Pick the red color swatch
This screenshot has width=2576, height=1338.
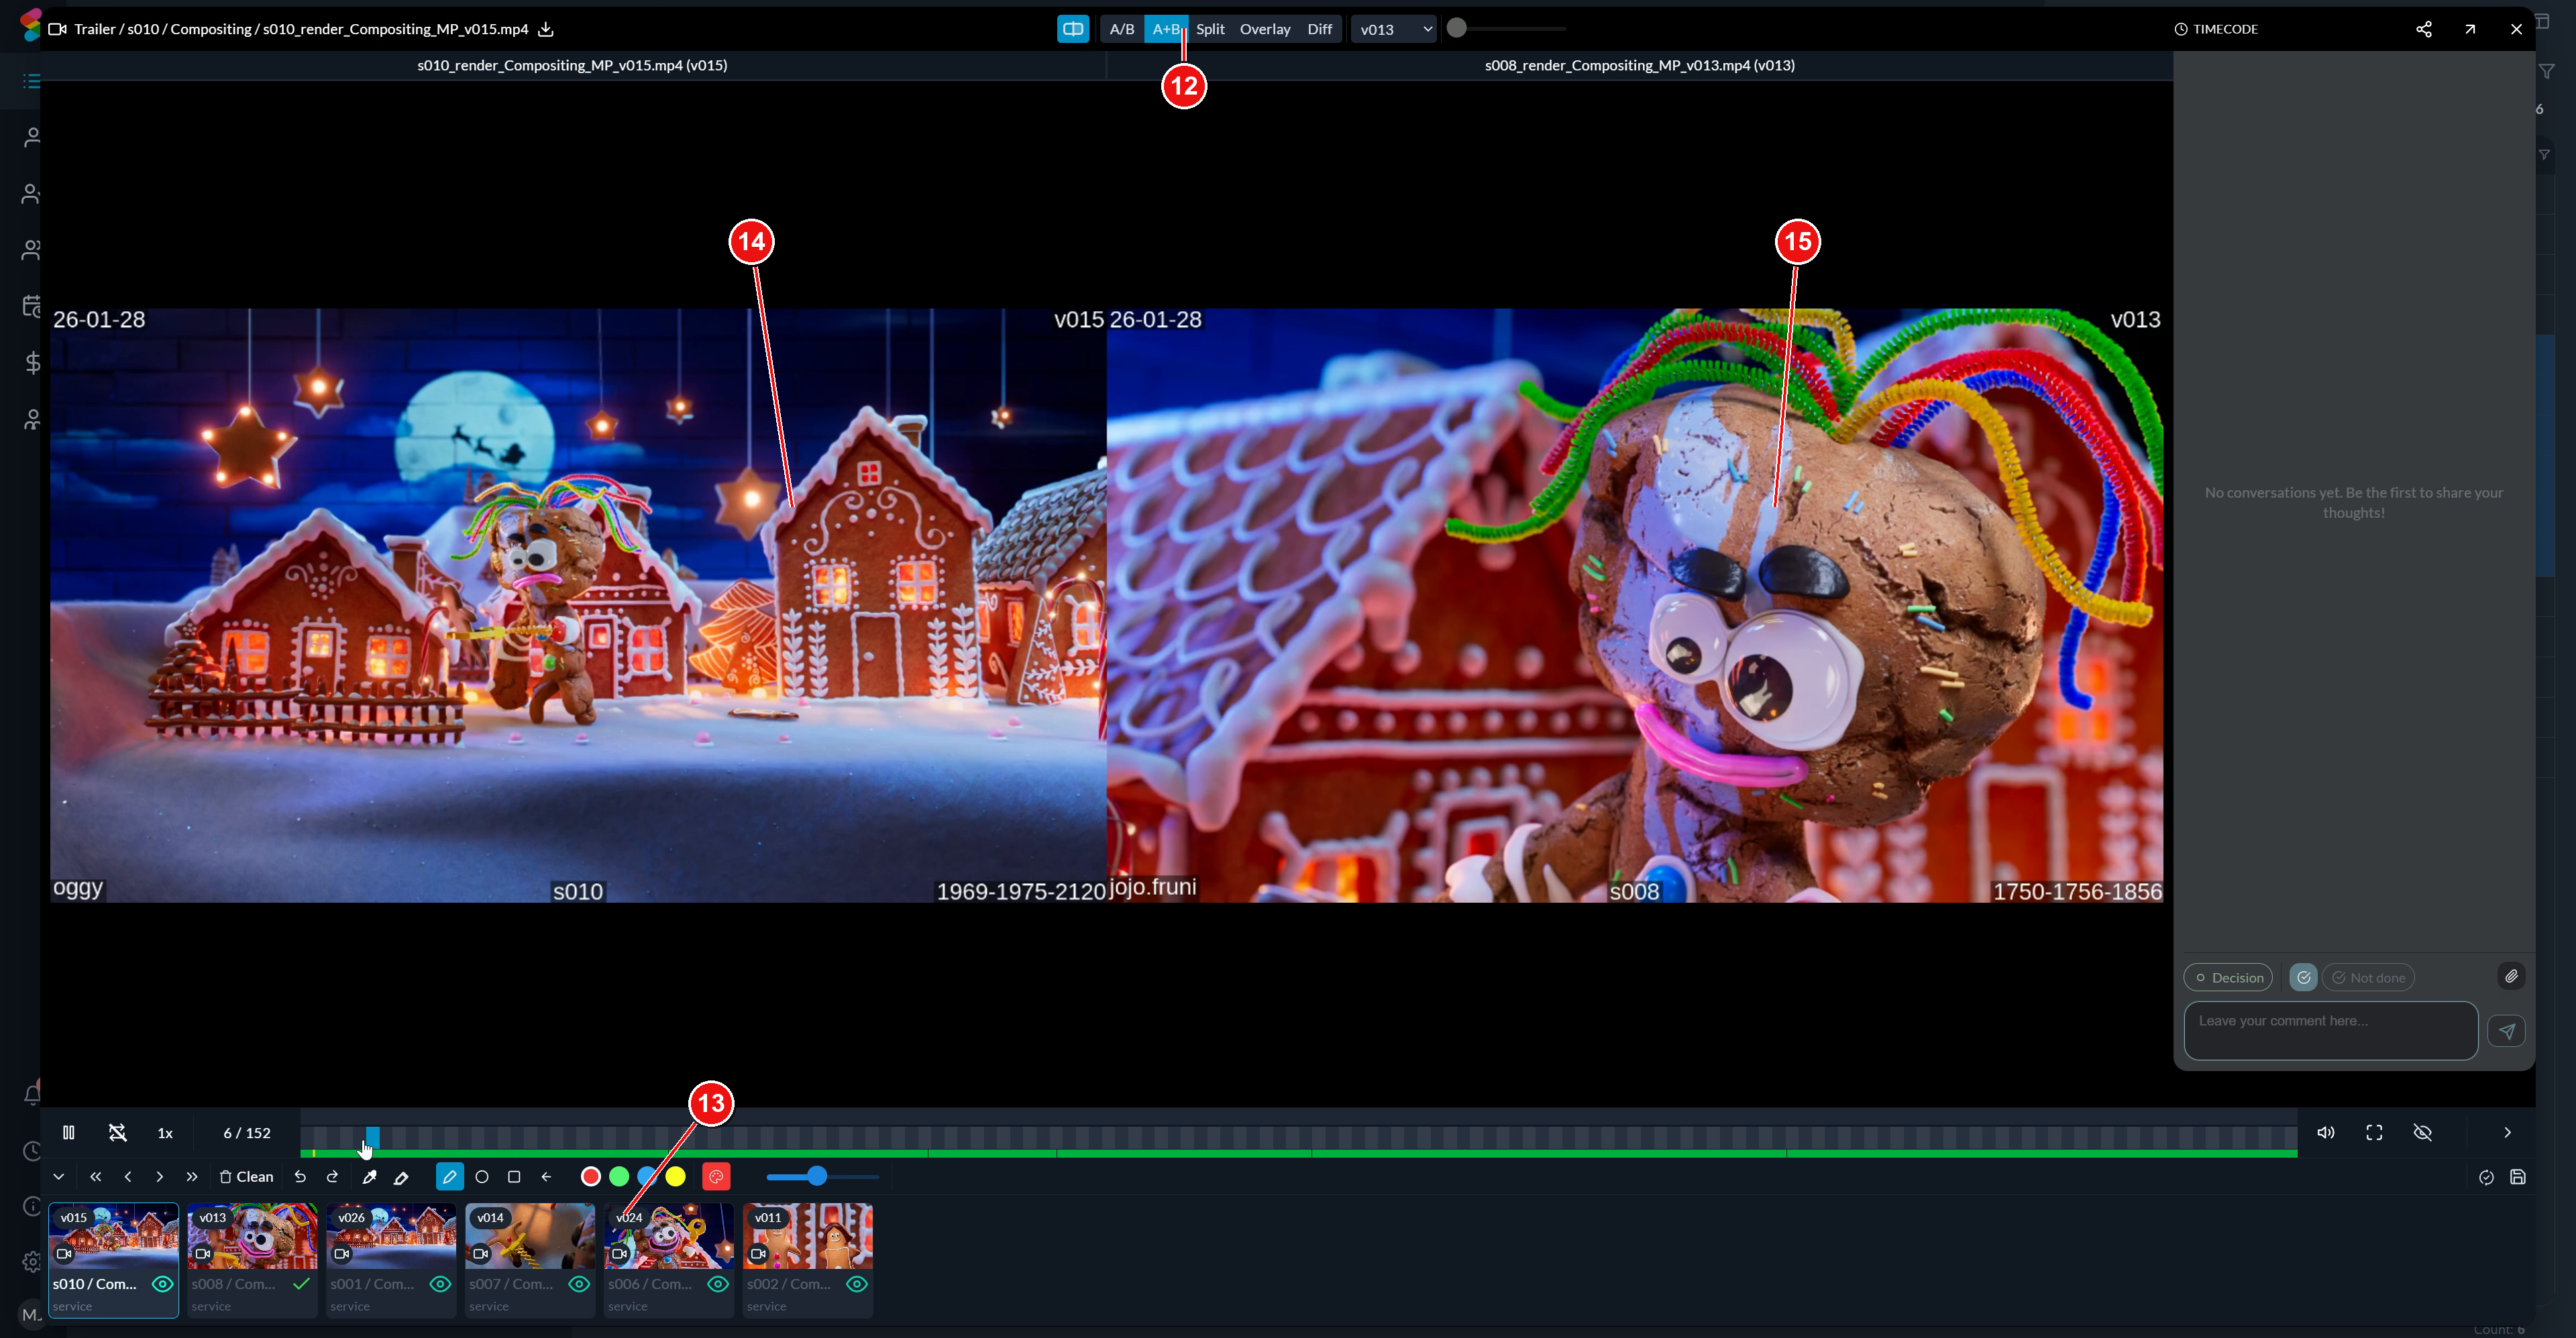point(590,1177)
